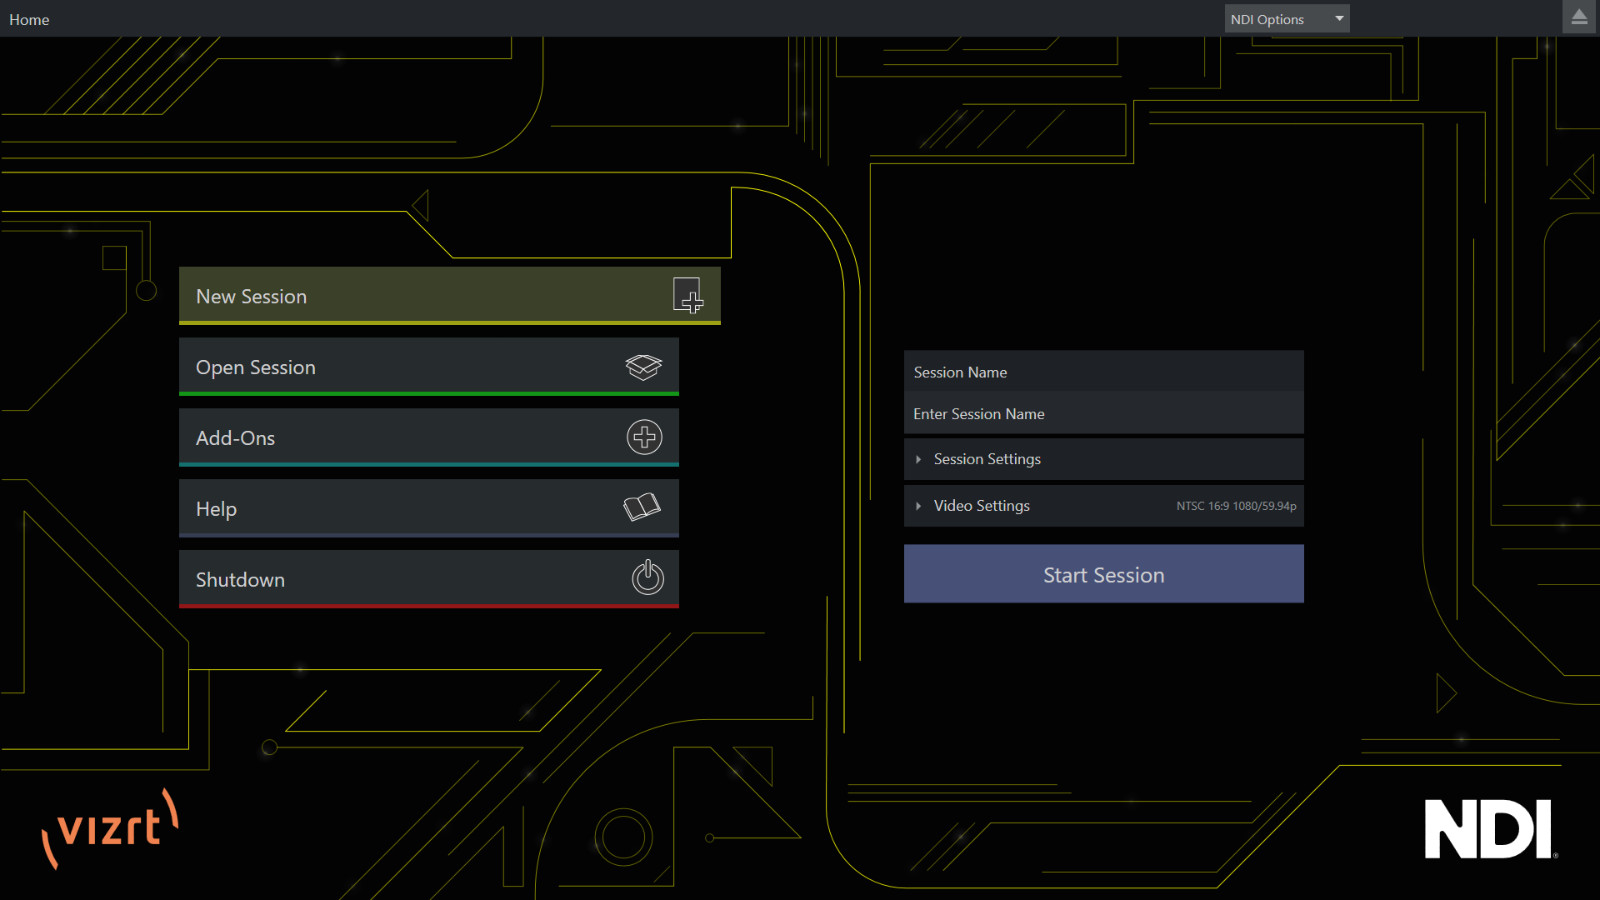Click the Home label in the title bar
The image size is (1600, 900).
(x=29, y=20)
